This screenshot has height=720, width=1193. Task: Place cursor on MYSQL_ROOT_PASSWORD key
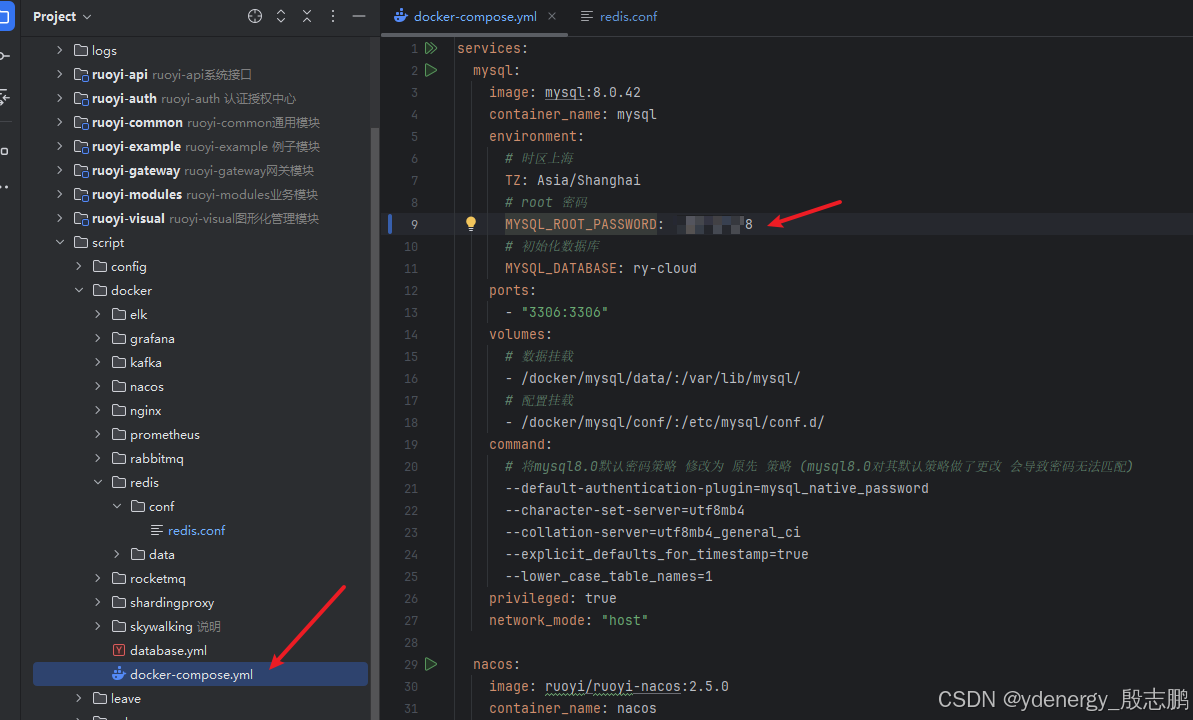[x=581, y=224]
